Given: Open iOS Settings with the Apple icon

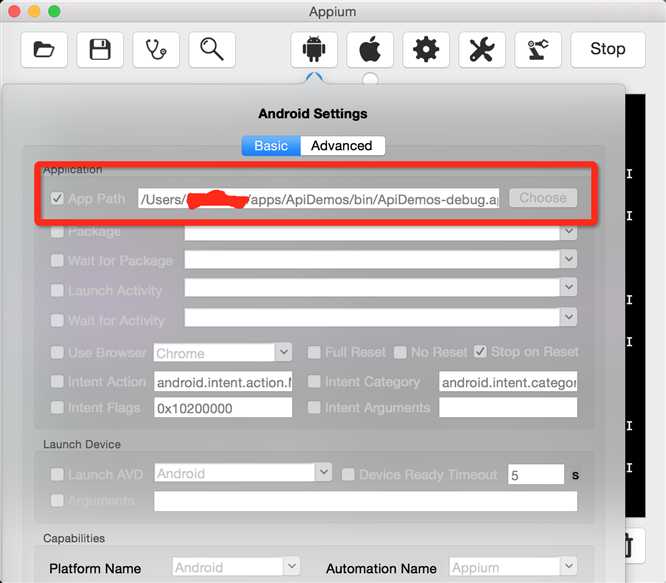Looking at the screenshot, I should pos(370,50).
